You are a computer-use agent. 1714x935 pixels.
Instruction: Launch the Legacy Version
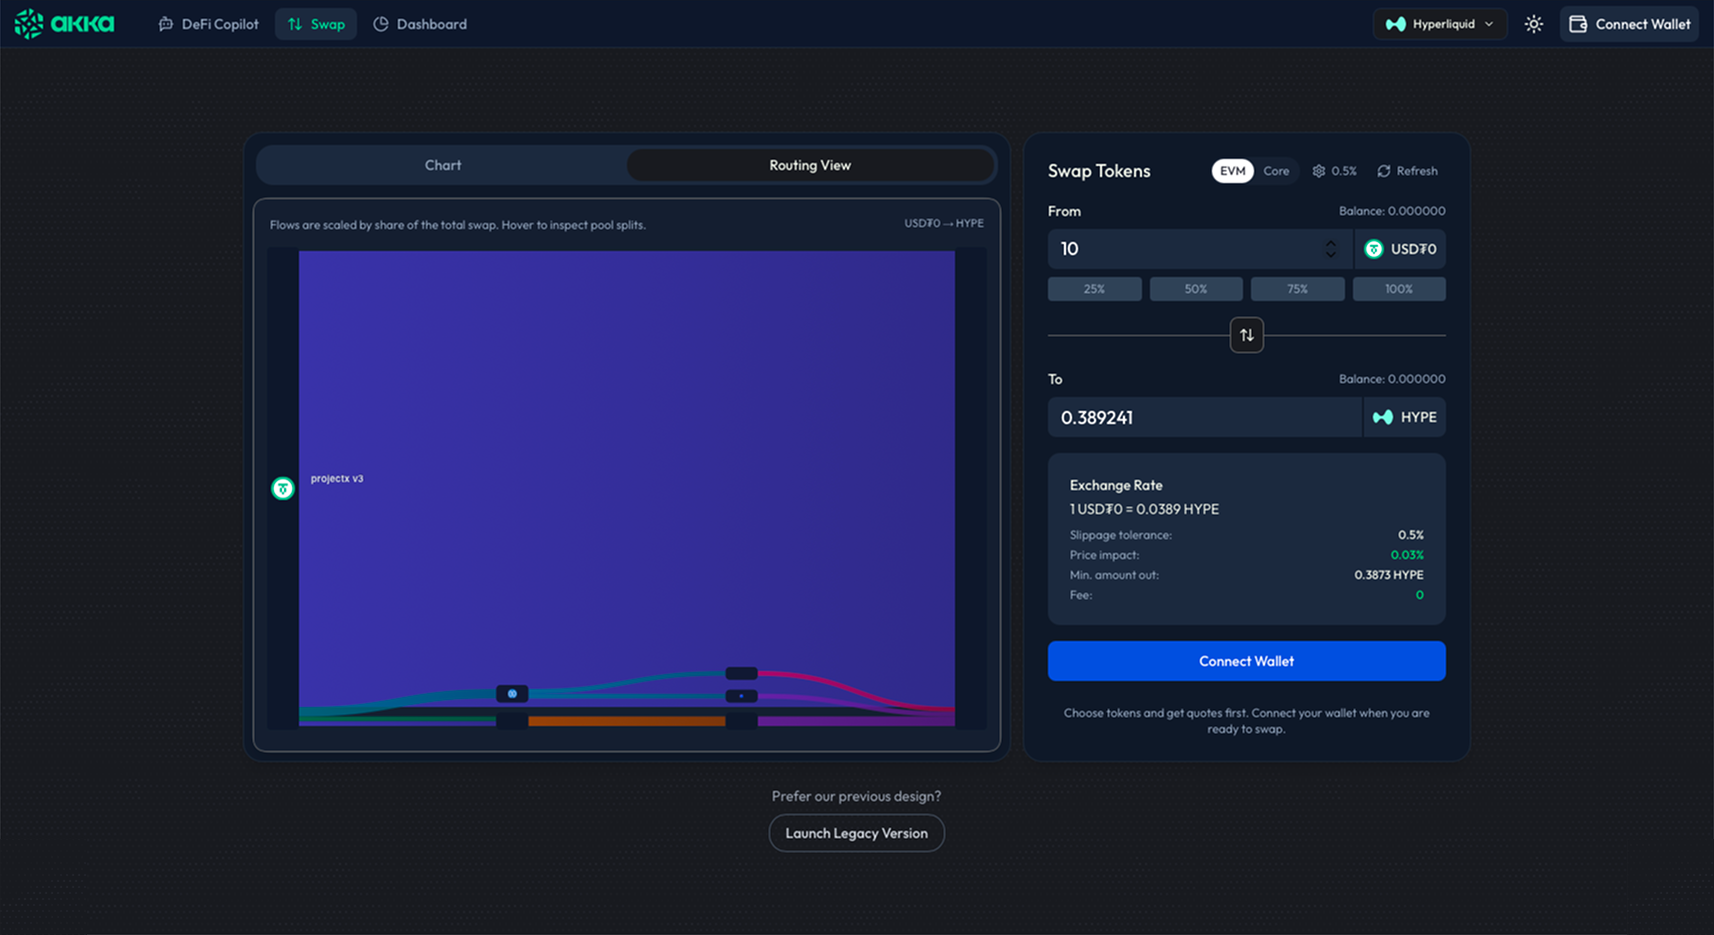click(856, 832)
